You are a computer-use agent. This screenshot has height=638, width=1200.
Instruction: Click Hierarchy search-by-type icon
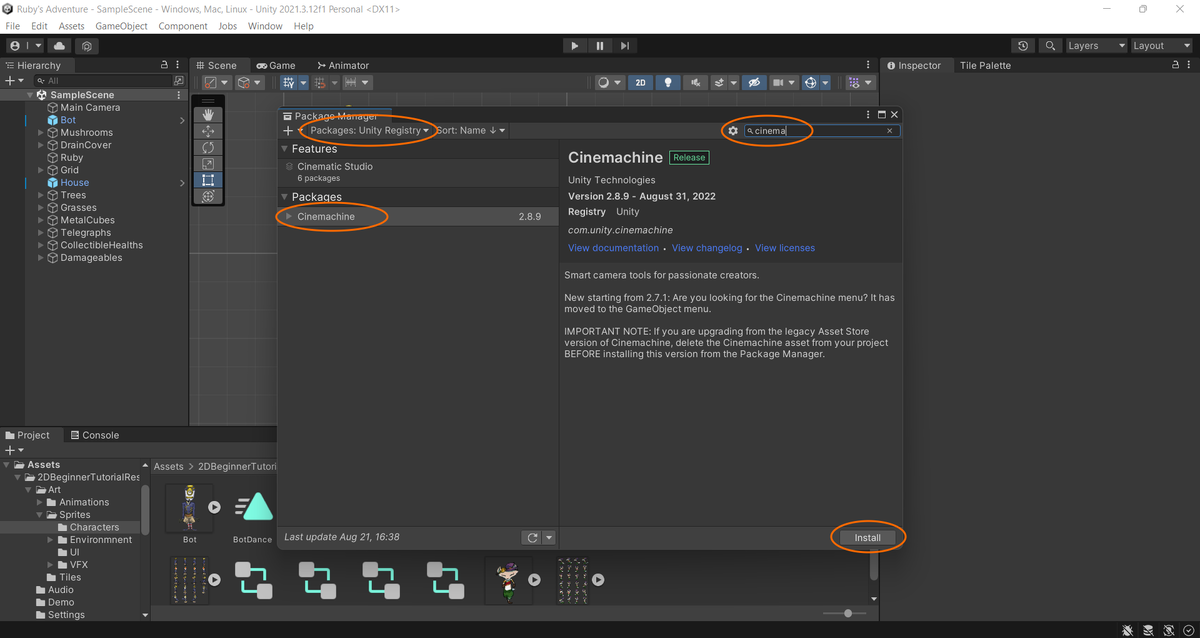179,81
